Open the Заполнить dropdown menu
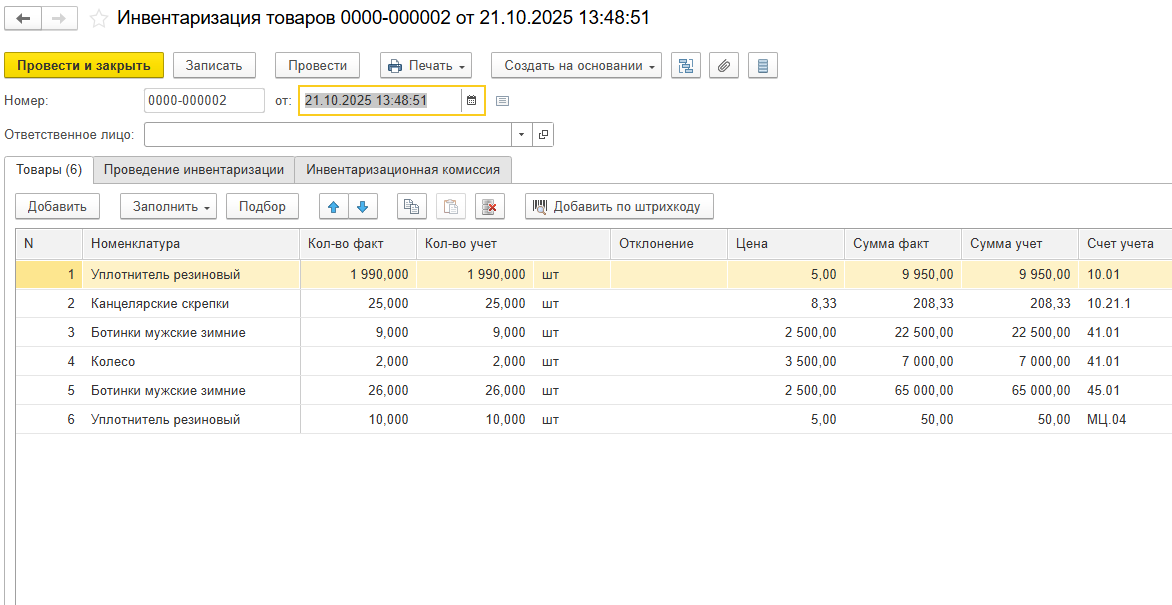The width and height of the screenshot is (1172, 605). coord(168,207)
